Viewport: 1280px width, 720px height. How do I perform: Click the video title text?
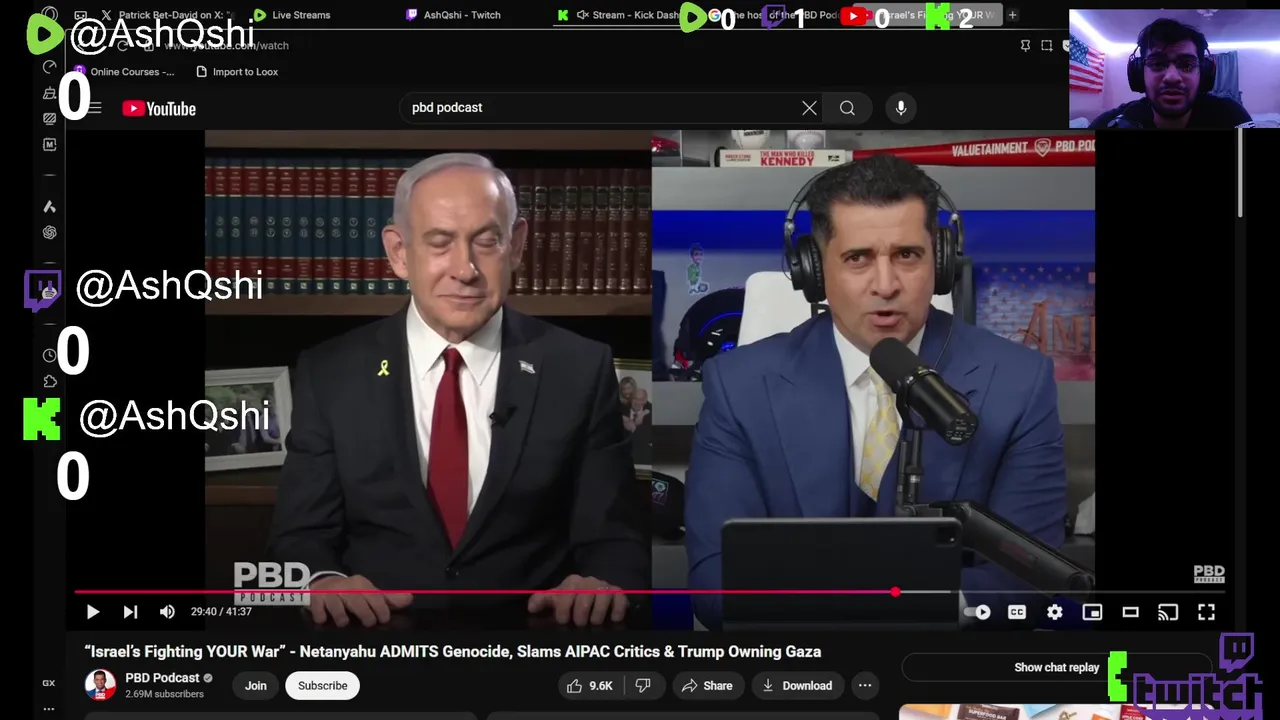click(453, 652)
